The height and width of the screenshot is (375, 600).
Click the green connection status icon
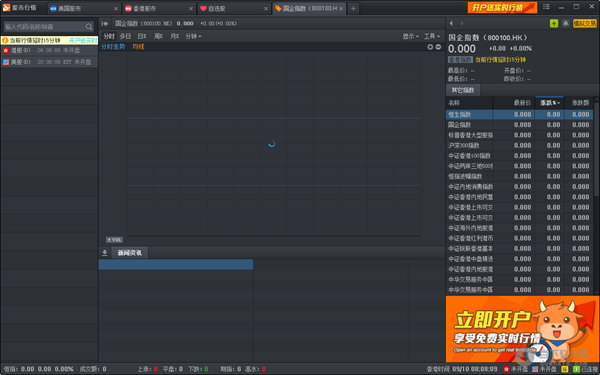pyautogui.click(x=576, y=369)
